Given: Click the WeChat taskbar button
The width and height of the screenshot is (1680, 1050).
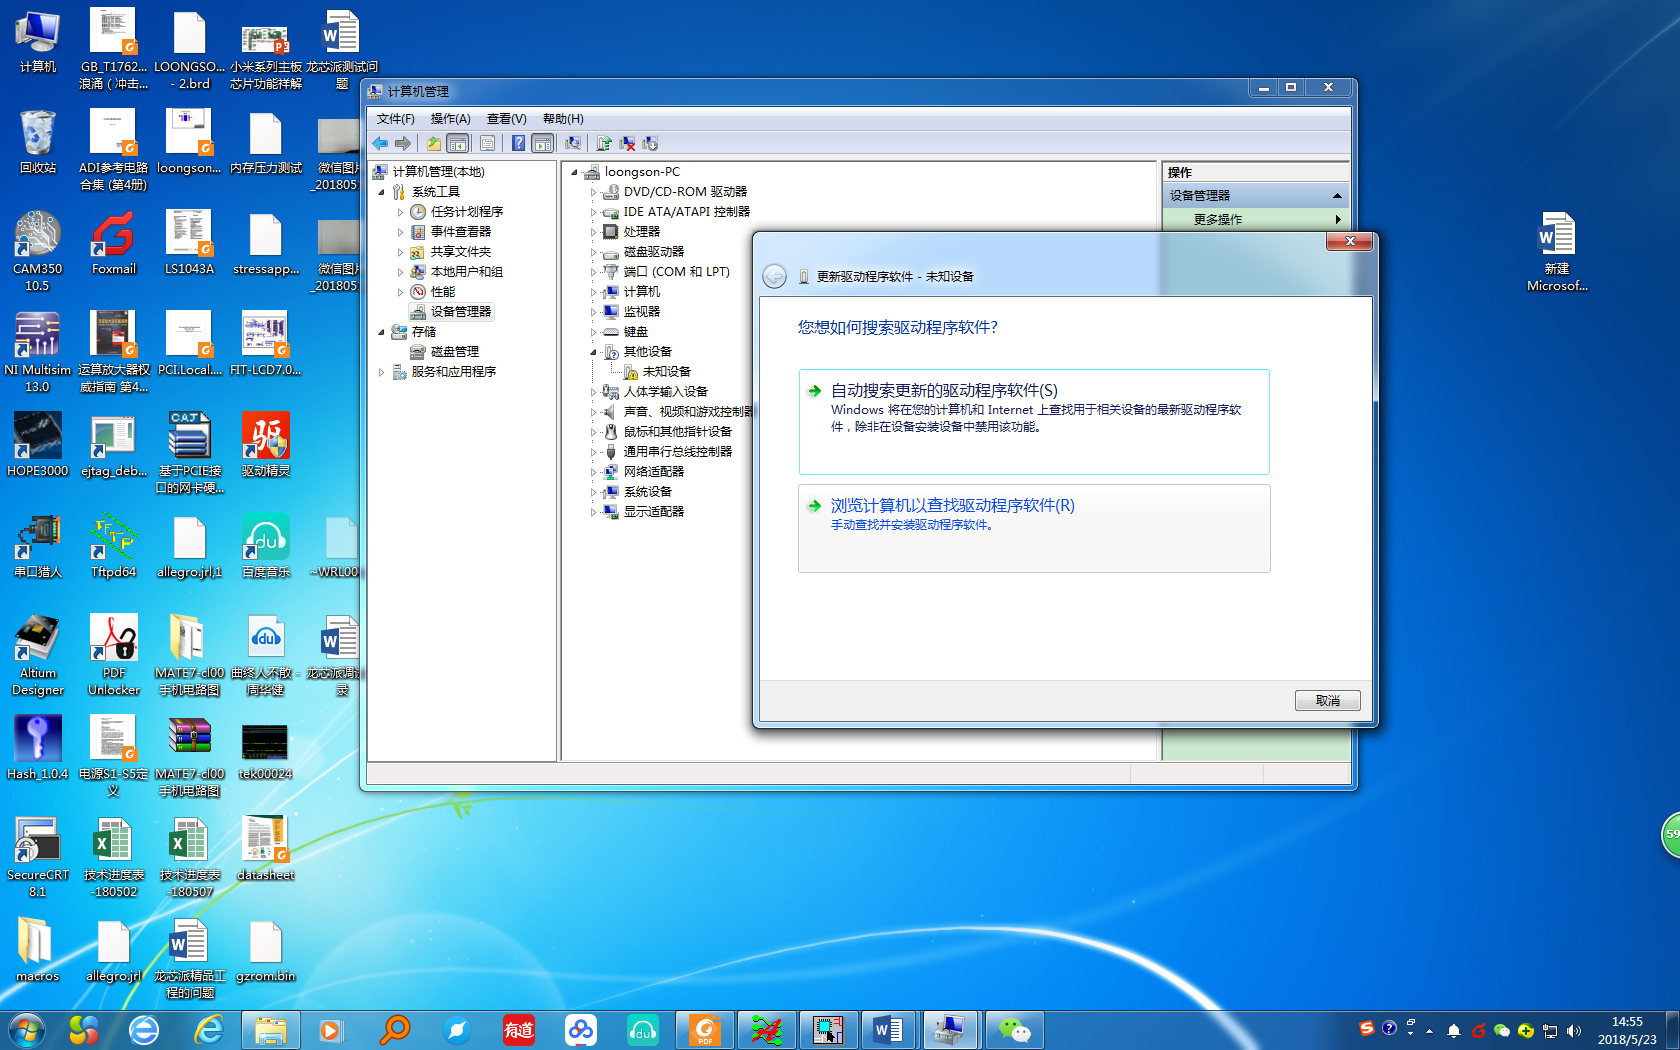Looking at the screenshot, I should point(1015,1030).
